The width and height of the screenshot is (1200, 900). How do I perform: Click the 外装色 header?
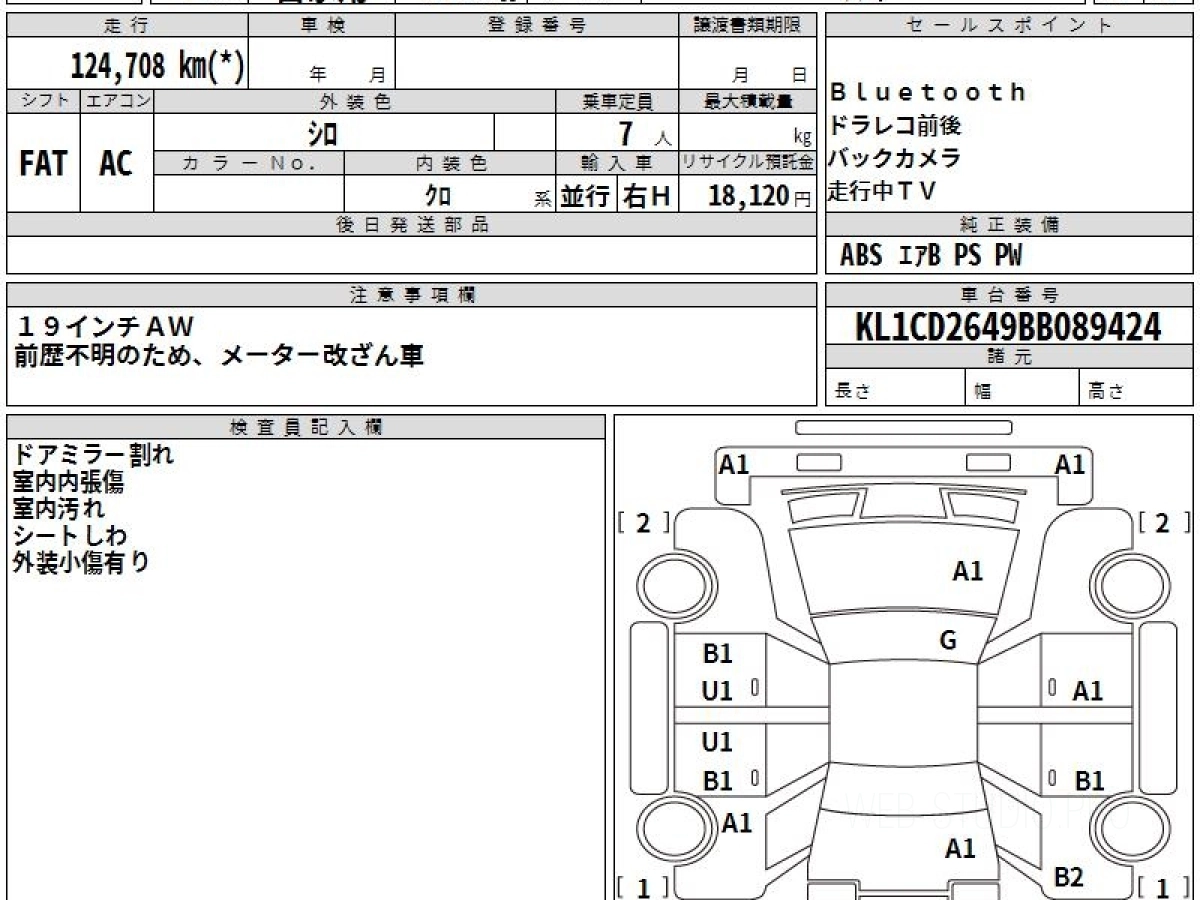[355, 101]
